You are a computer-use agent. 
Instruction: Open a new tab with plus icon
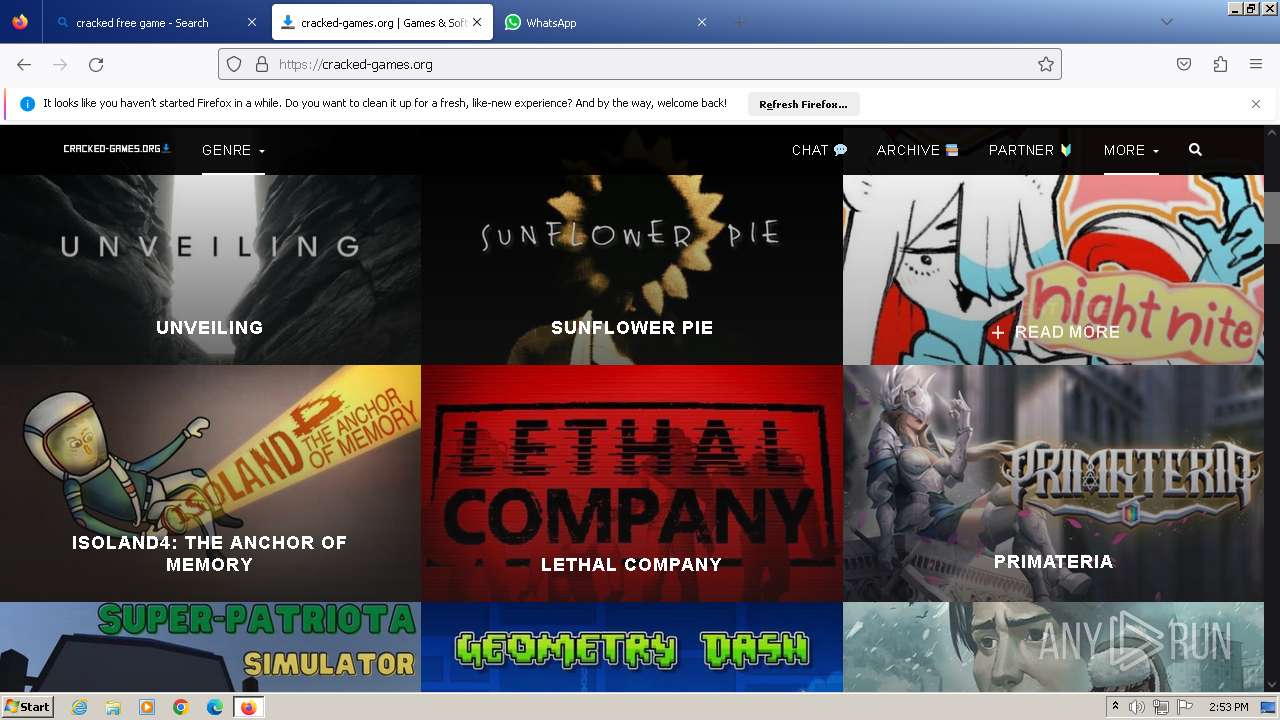point(739,22)
